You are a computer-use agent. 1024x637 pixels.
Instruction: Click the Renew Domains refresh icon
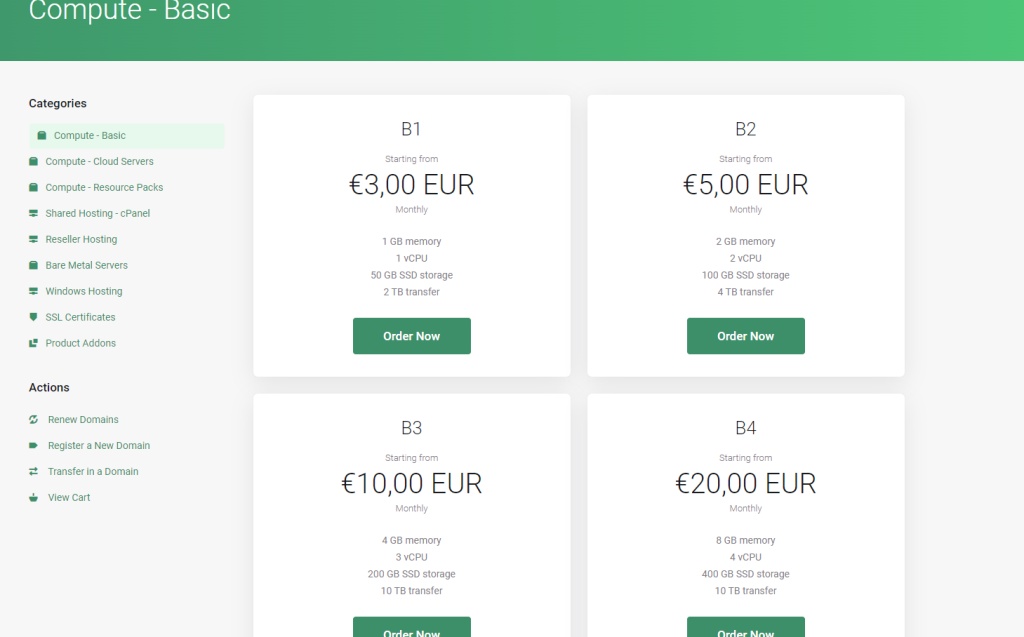coord(33,419)
